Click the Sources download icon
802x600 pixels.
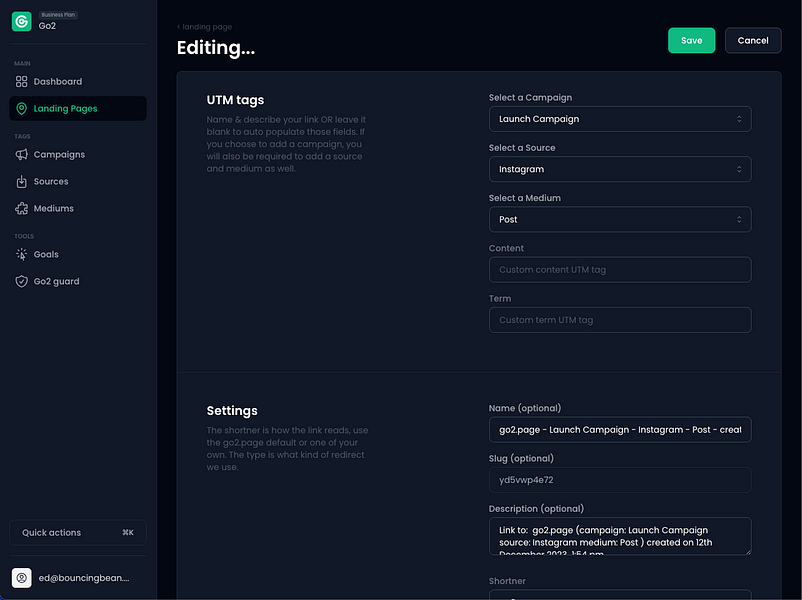22,181
